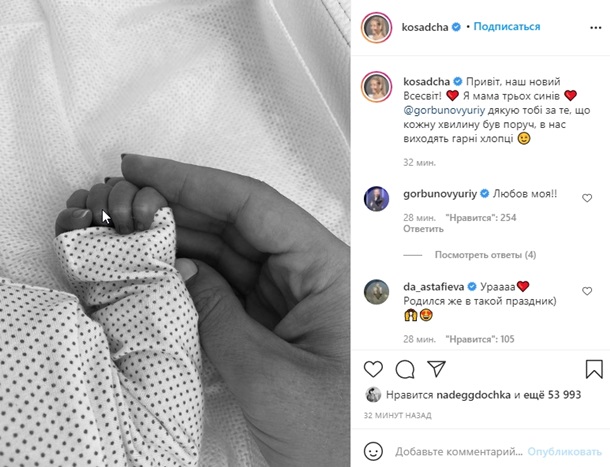The height and width of the screenshot is (467, 610).
Task: Open emoji picker smiley icon
Action: [x=373, y=451]
